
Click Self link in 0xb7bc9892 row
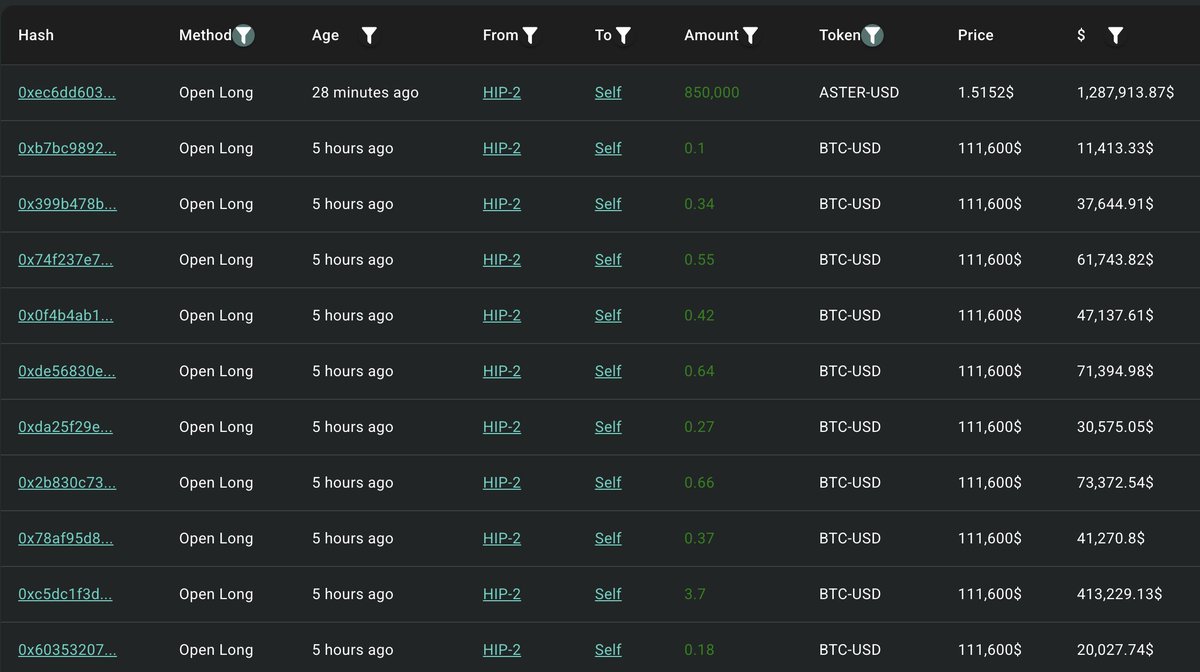pyautogui.click(x=608, y=149)
